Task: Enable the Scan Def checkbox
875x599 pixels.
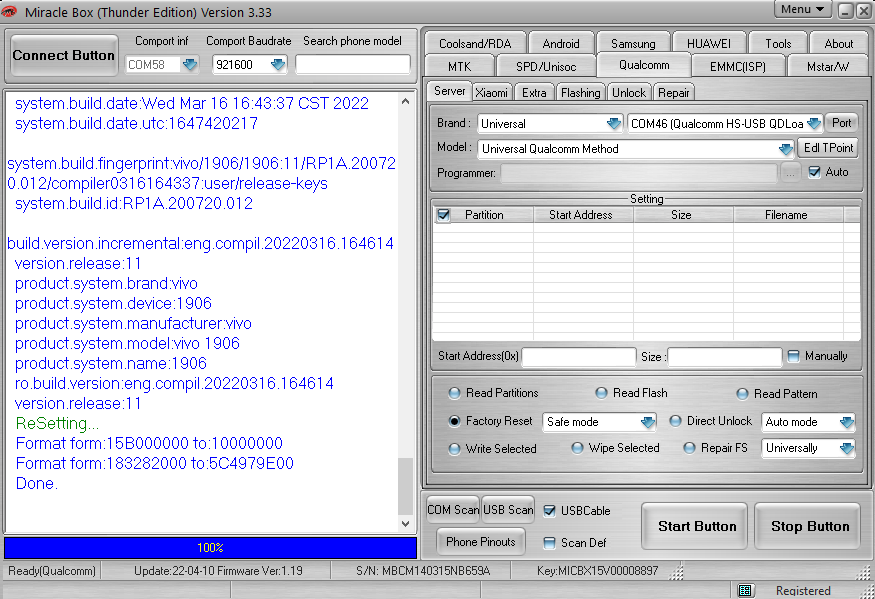Action: pyautogui.click(x=549, y=543)
